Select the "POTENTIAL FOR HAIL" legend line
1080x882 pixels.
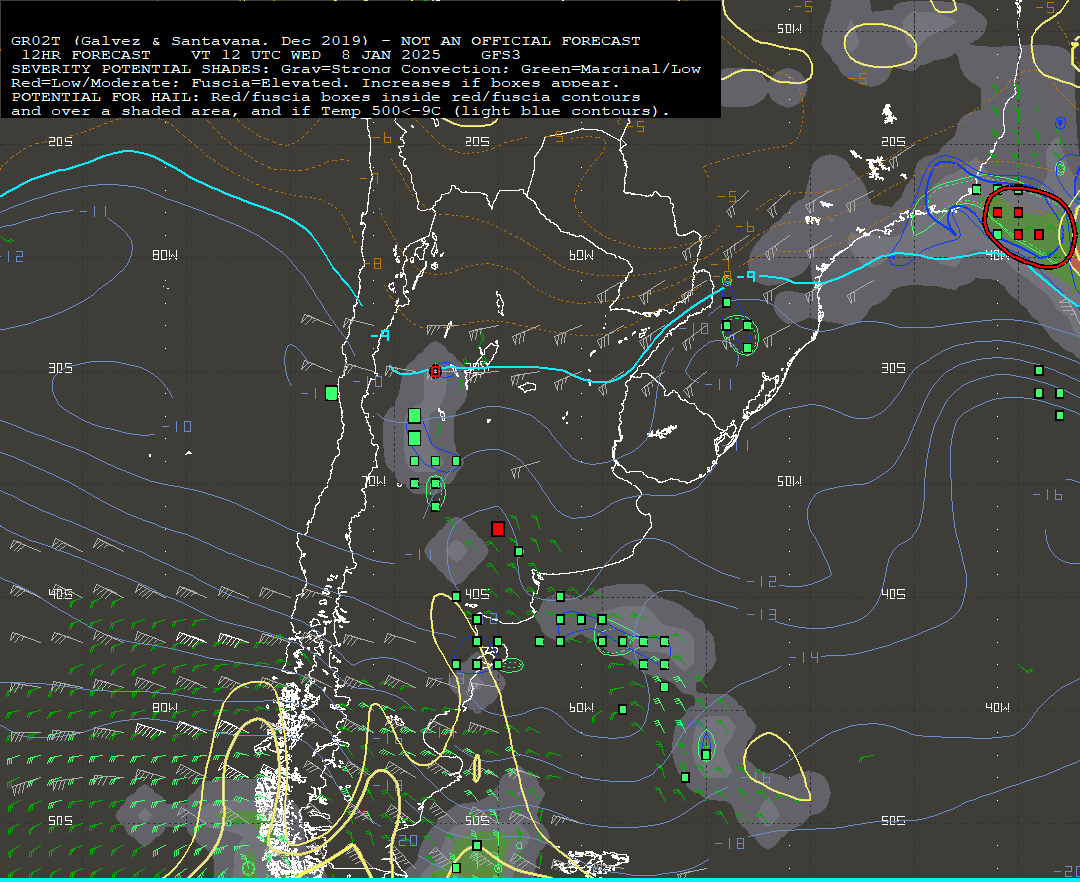tap(326, 97)
